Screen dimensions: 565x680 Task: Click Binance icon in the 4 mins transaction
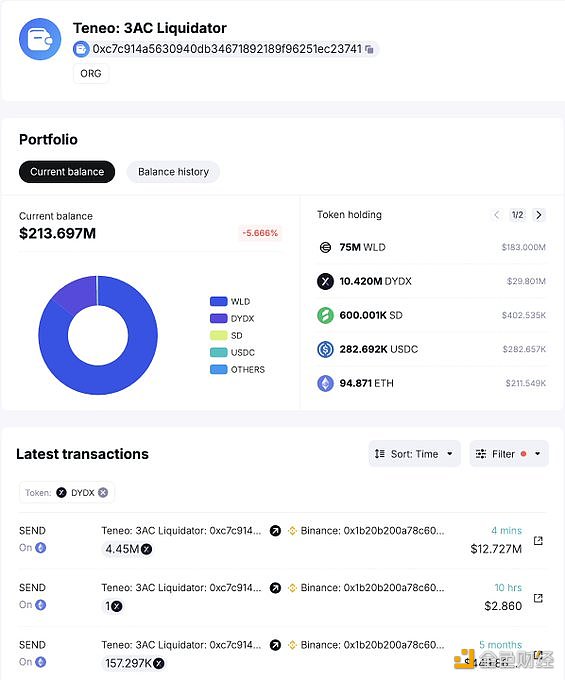point(293,530)
